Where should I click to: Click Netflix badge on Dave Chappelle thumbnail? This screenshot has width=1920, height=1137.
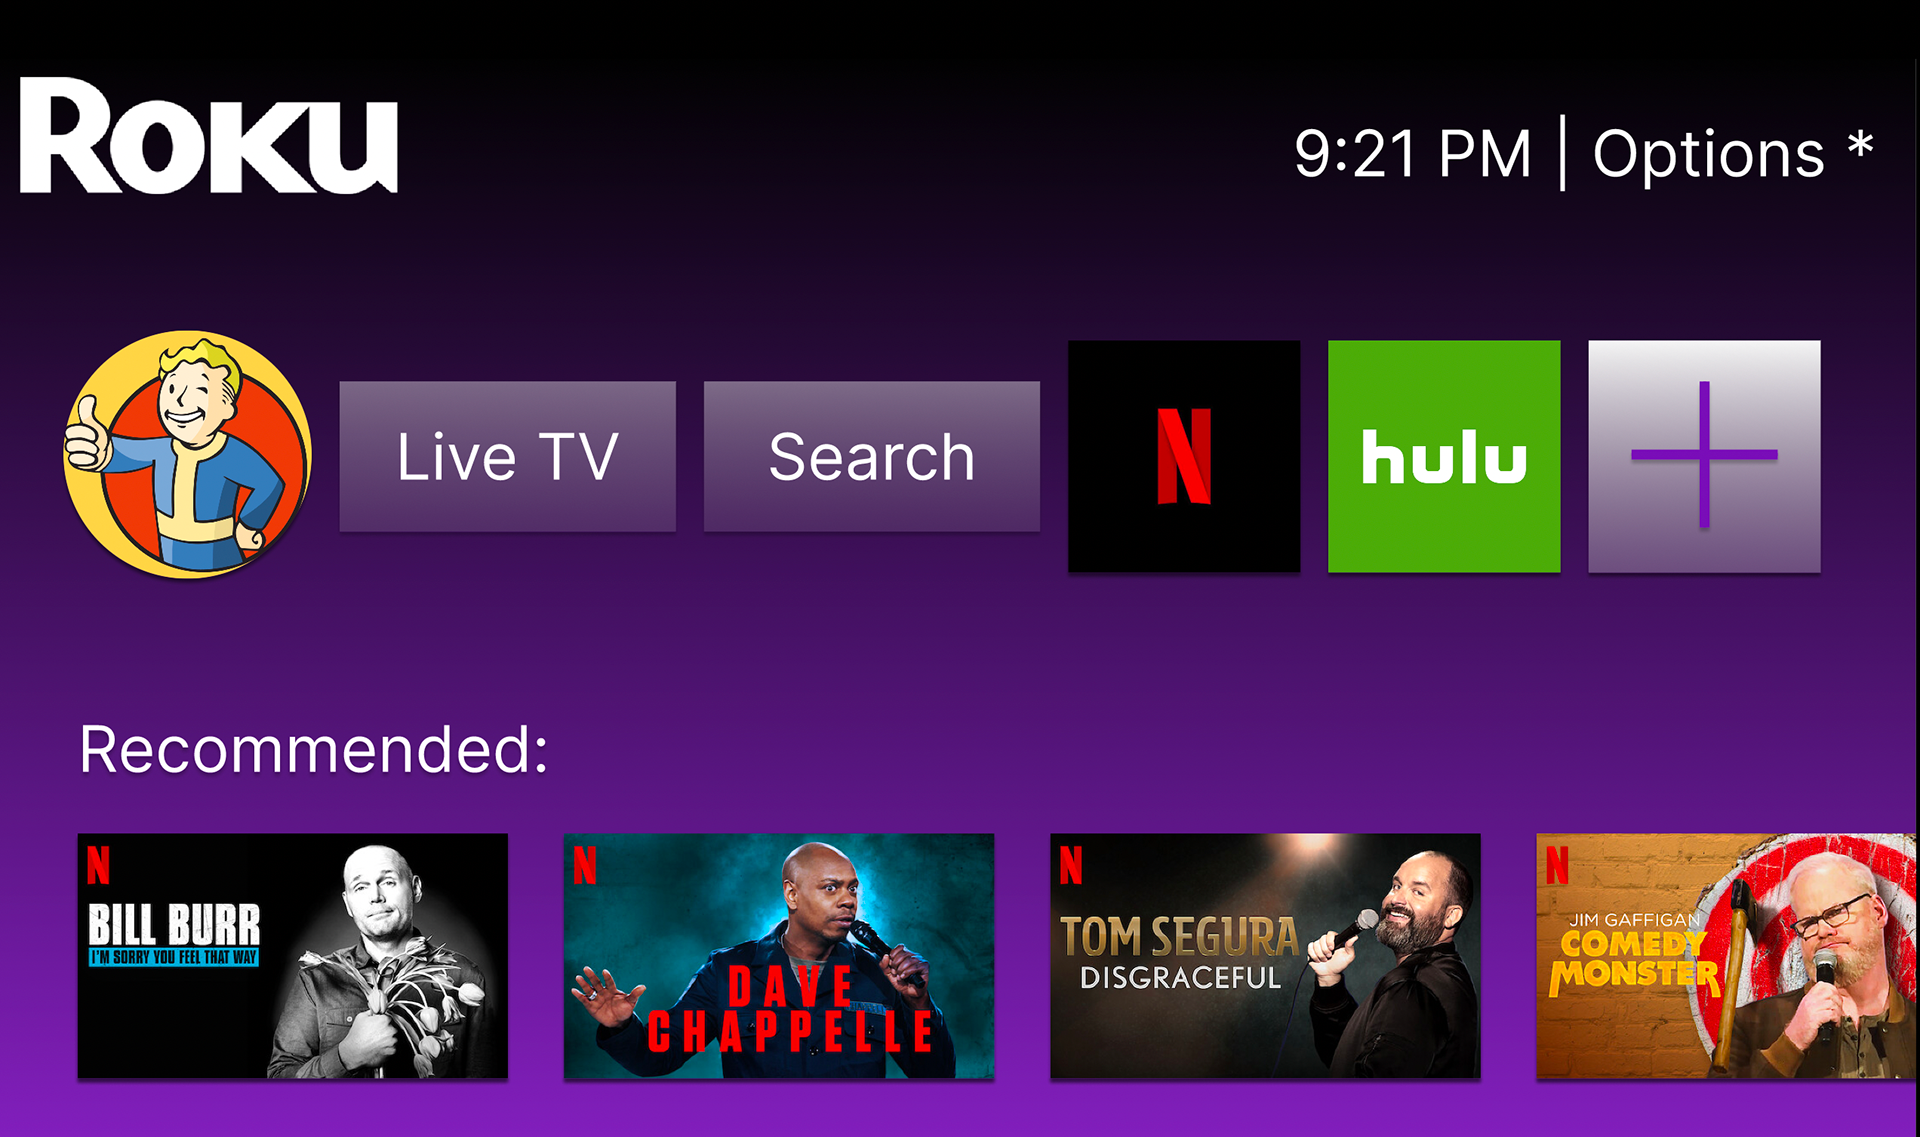click(x=585, y=865)
